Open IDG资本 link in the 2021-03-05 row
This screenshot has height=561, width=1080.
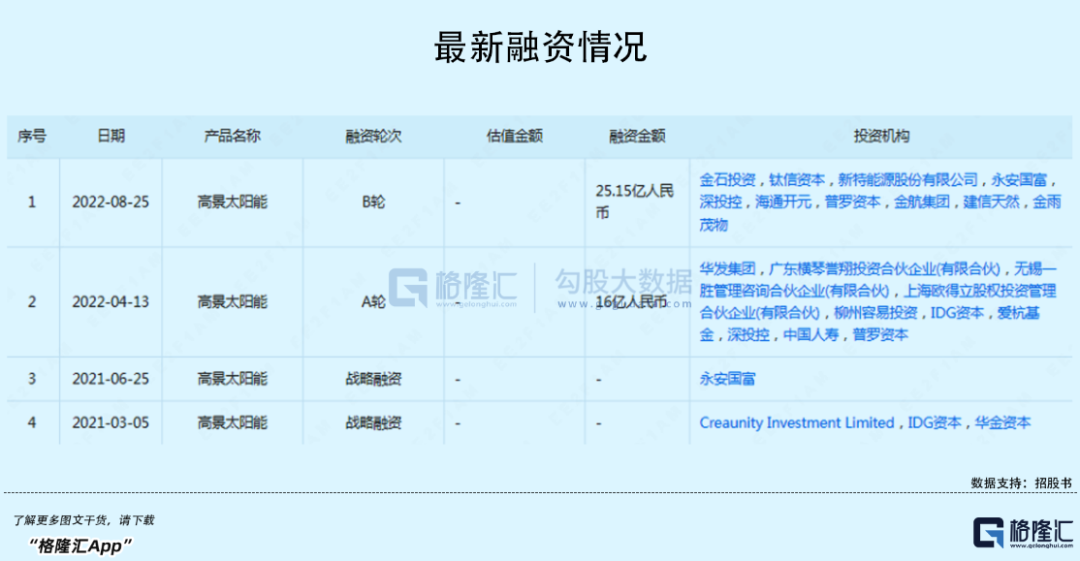[x=934, y=423]
